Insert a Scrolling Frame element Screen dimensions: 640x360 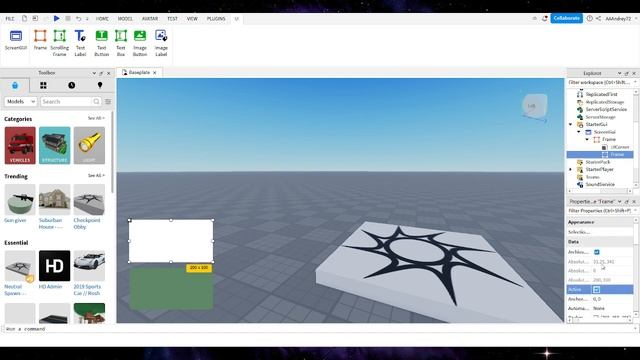pos(60,43)
